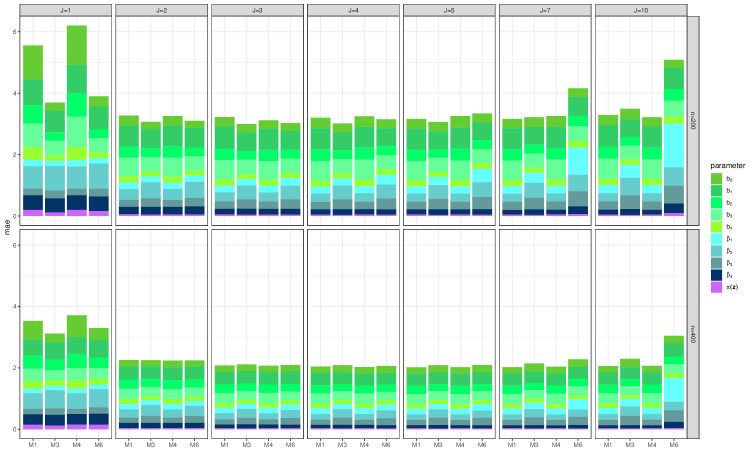This screenshot has height=452, width=753.
Task: Select the J=7 facet header
Action: coord(544,10)
